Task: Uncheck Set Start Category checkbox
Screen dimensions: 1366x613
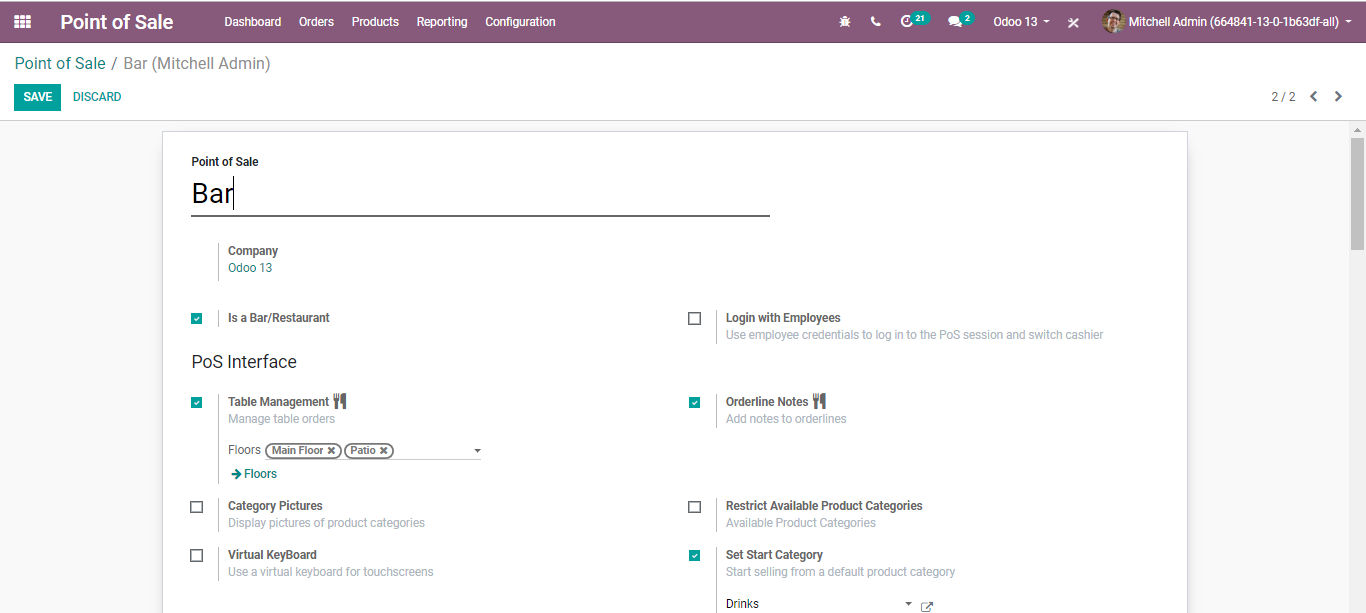Action: 695,556
